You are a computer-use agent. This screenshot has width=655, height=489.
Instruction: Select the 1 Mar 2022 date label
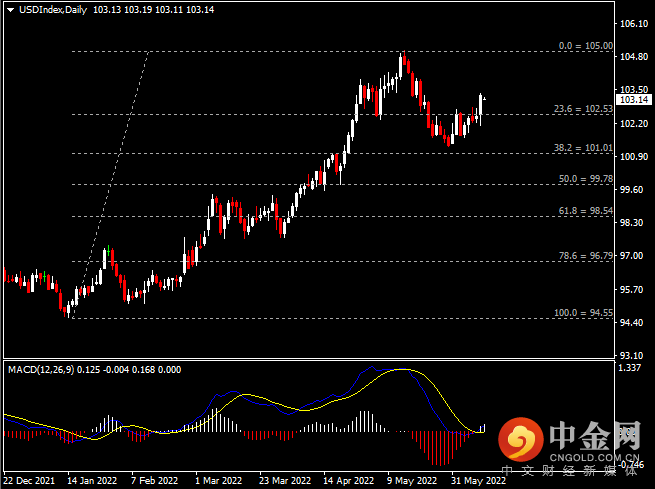(218, 480)
